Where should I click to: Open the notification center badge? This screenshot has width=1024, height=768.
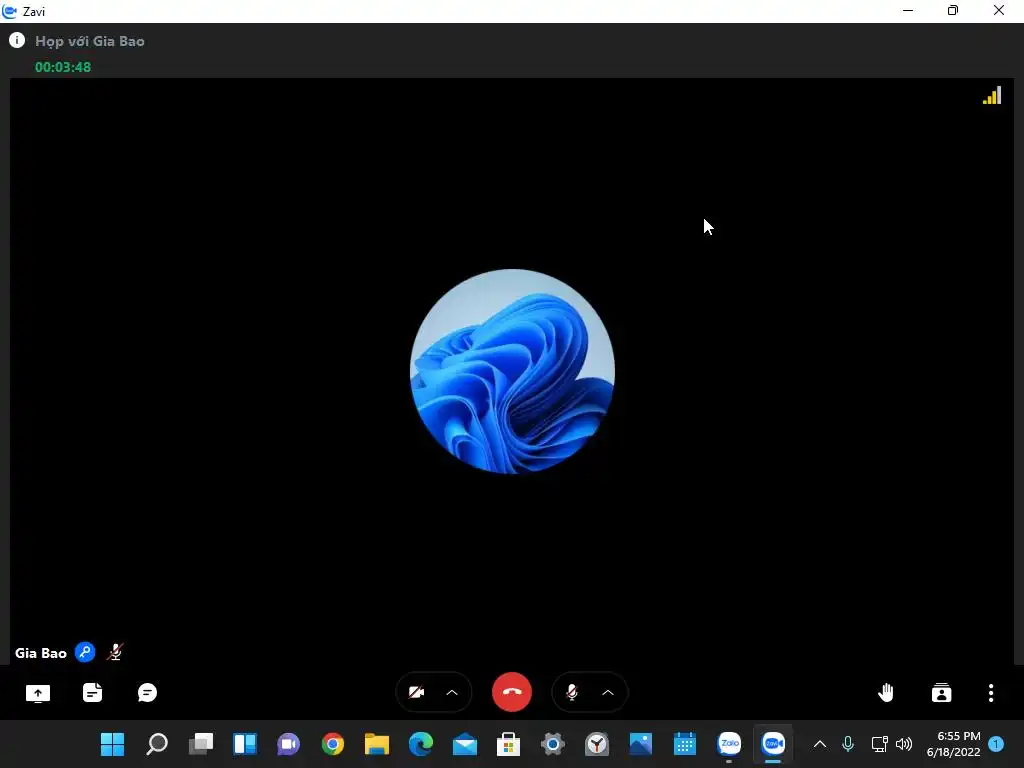(996, 744)
